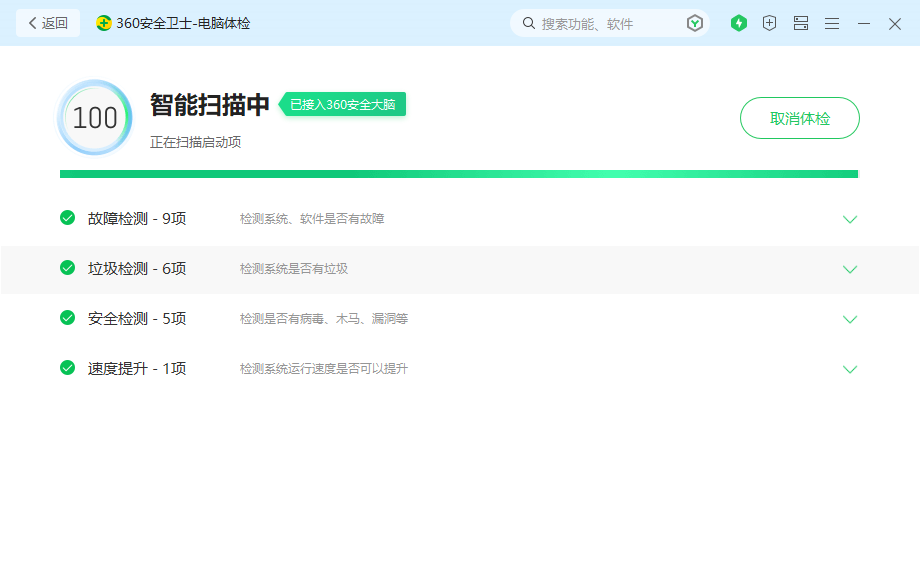Viewport: 920px width, 580px height.
Task: Click the 检测系统、软件是否有故障 description
Action: coord(312,219)
